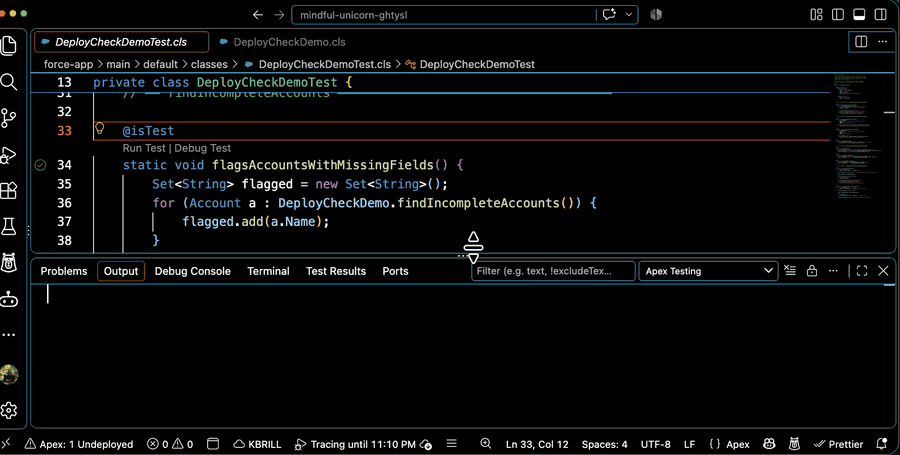900x455 pixels.
Task: Open the robot chat icon in activity bar
Action: [x=9, y=299]
